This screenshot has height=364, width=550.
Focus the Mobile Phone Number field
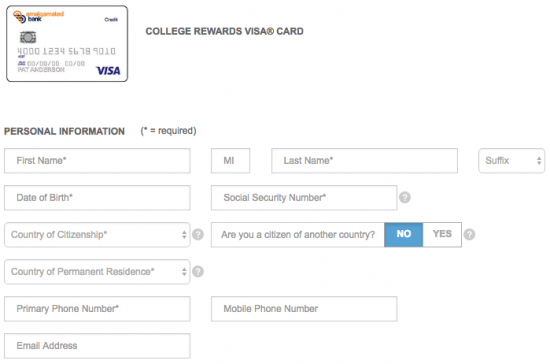[x=304, y=309]
